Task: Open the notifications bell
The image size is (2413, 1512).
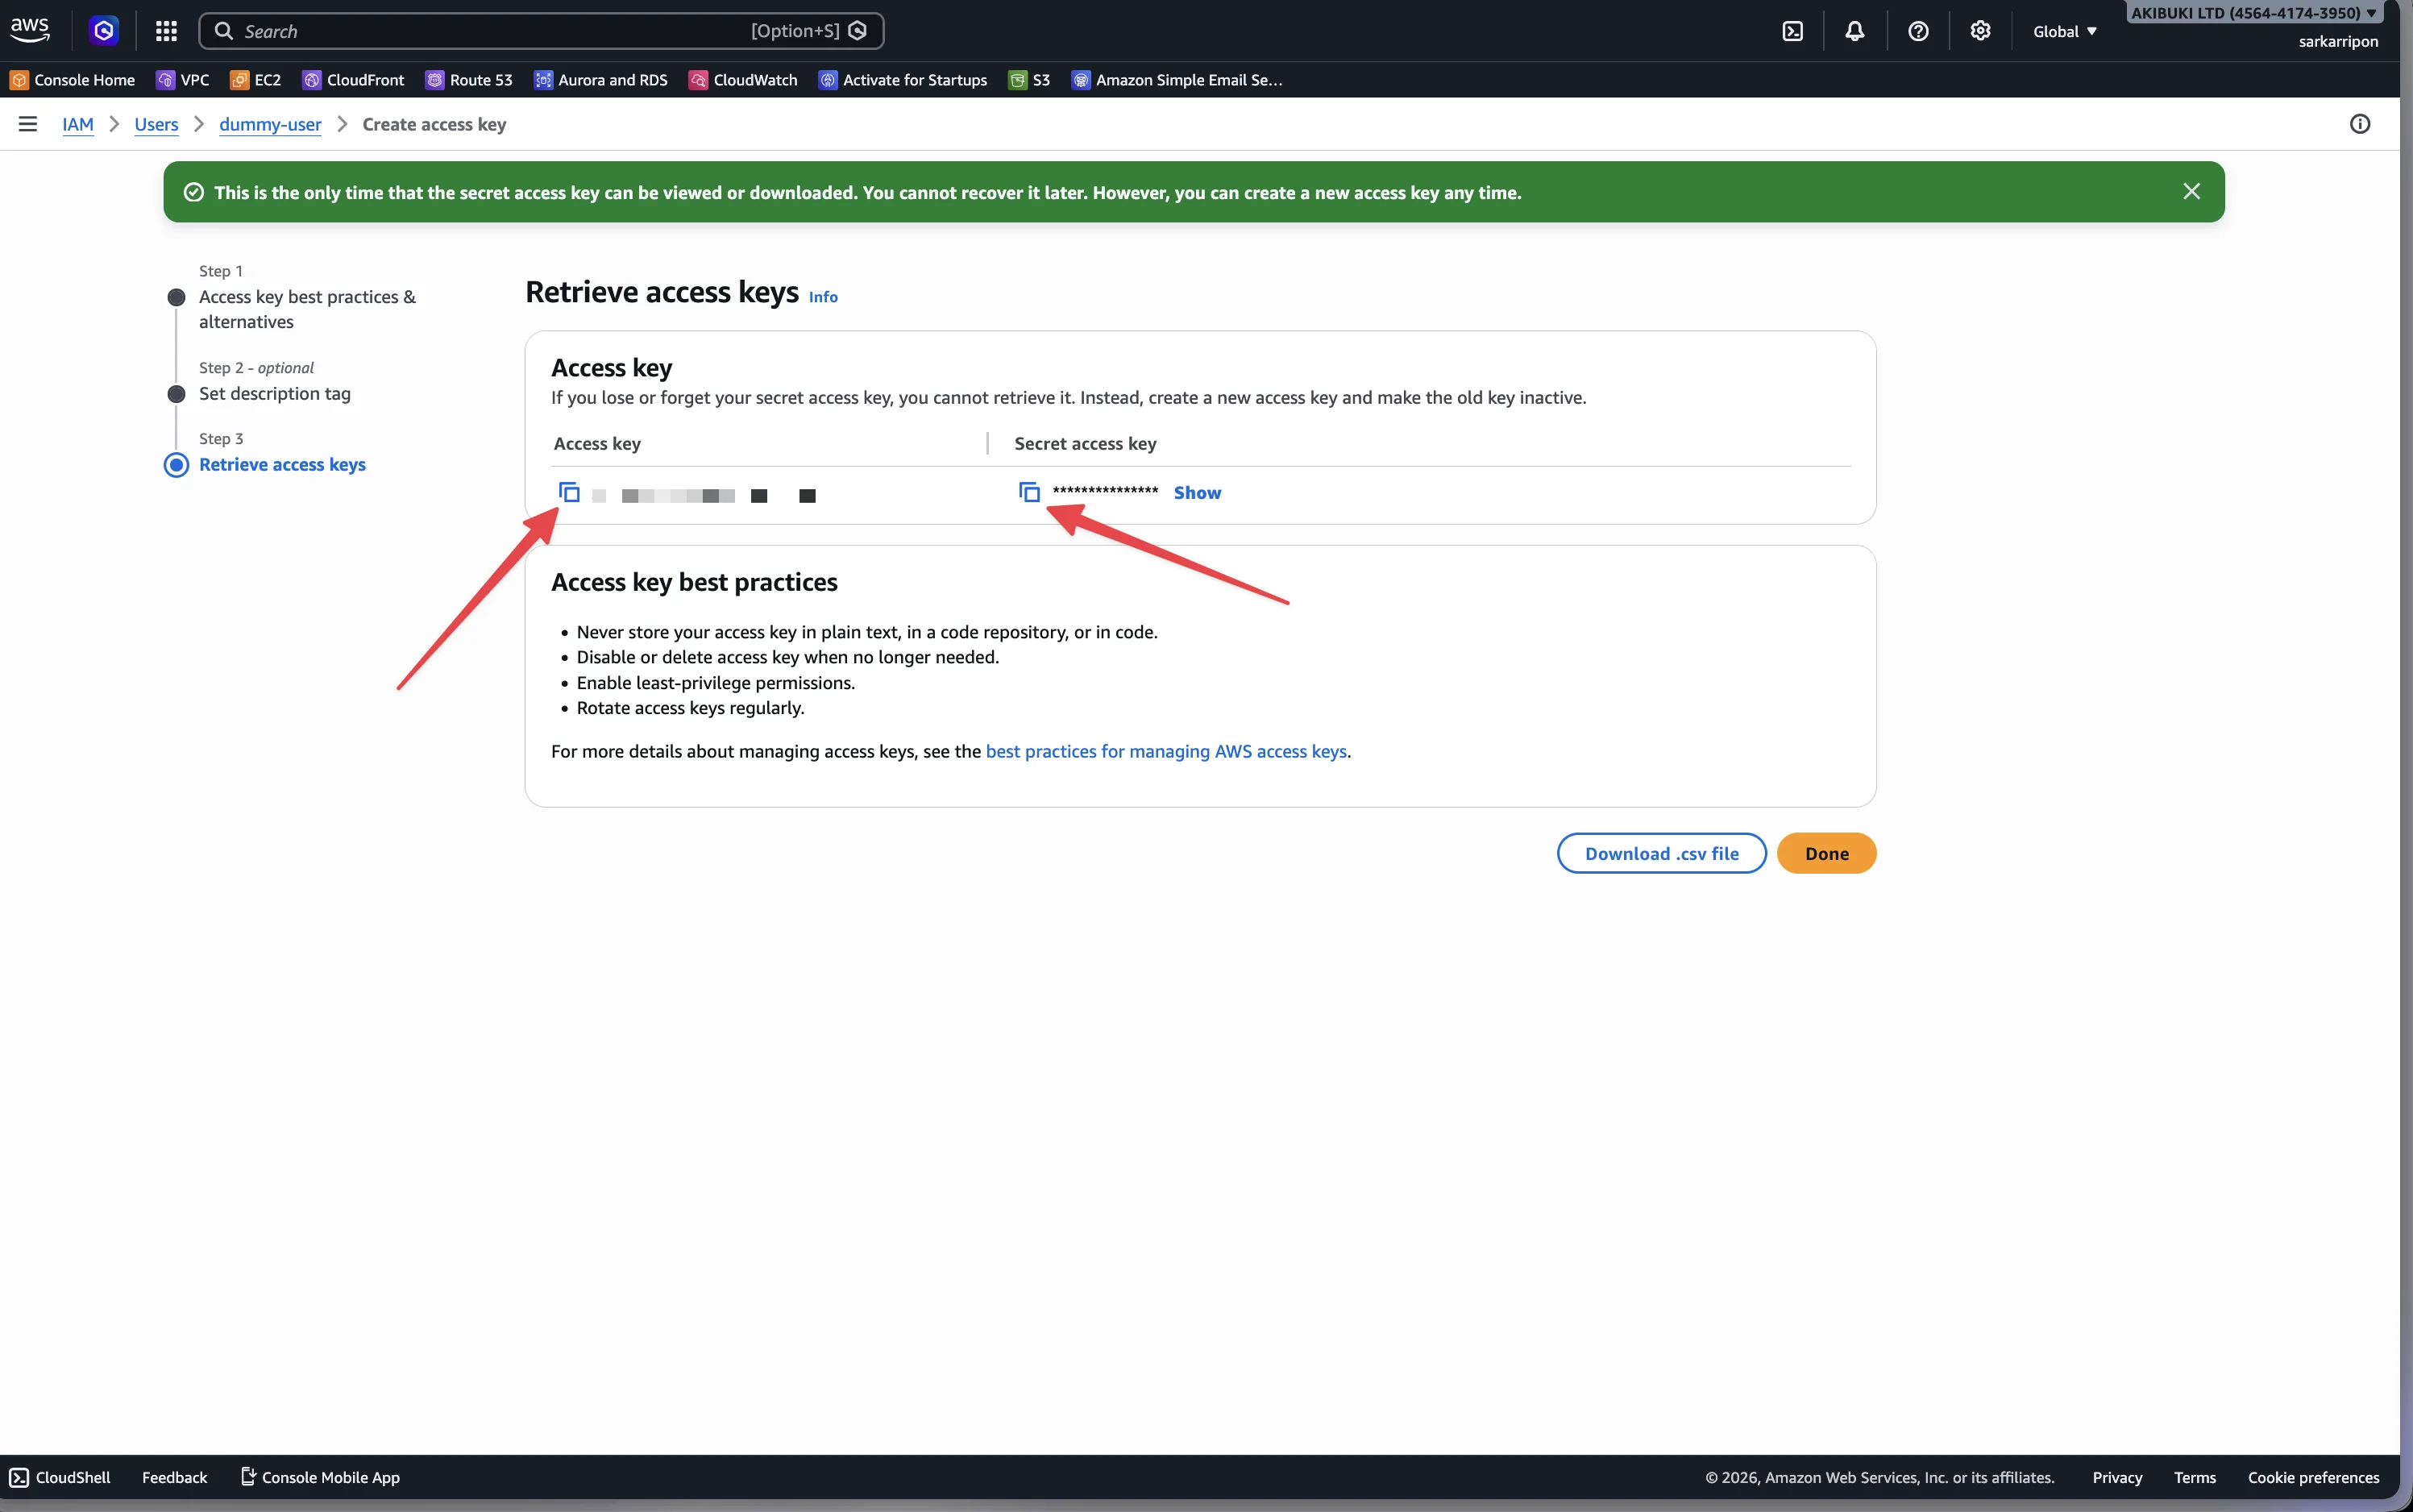Action: pyautogui.click(x=1855, y=31)
